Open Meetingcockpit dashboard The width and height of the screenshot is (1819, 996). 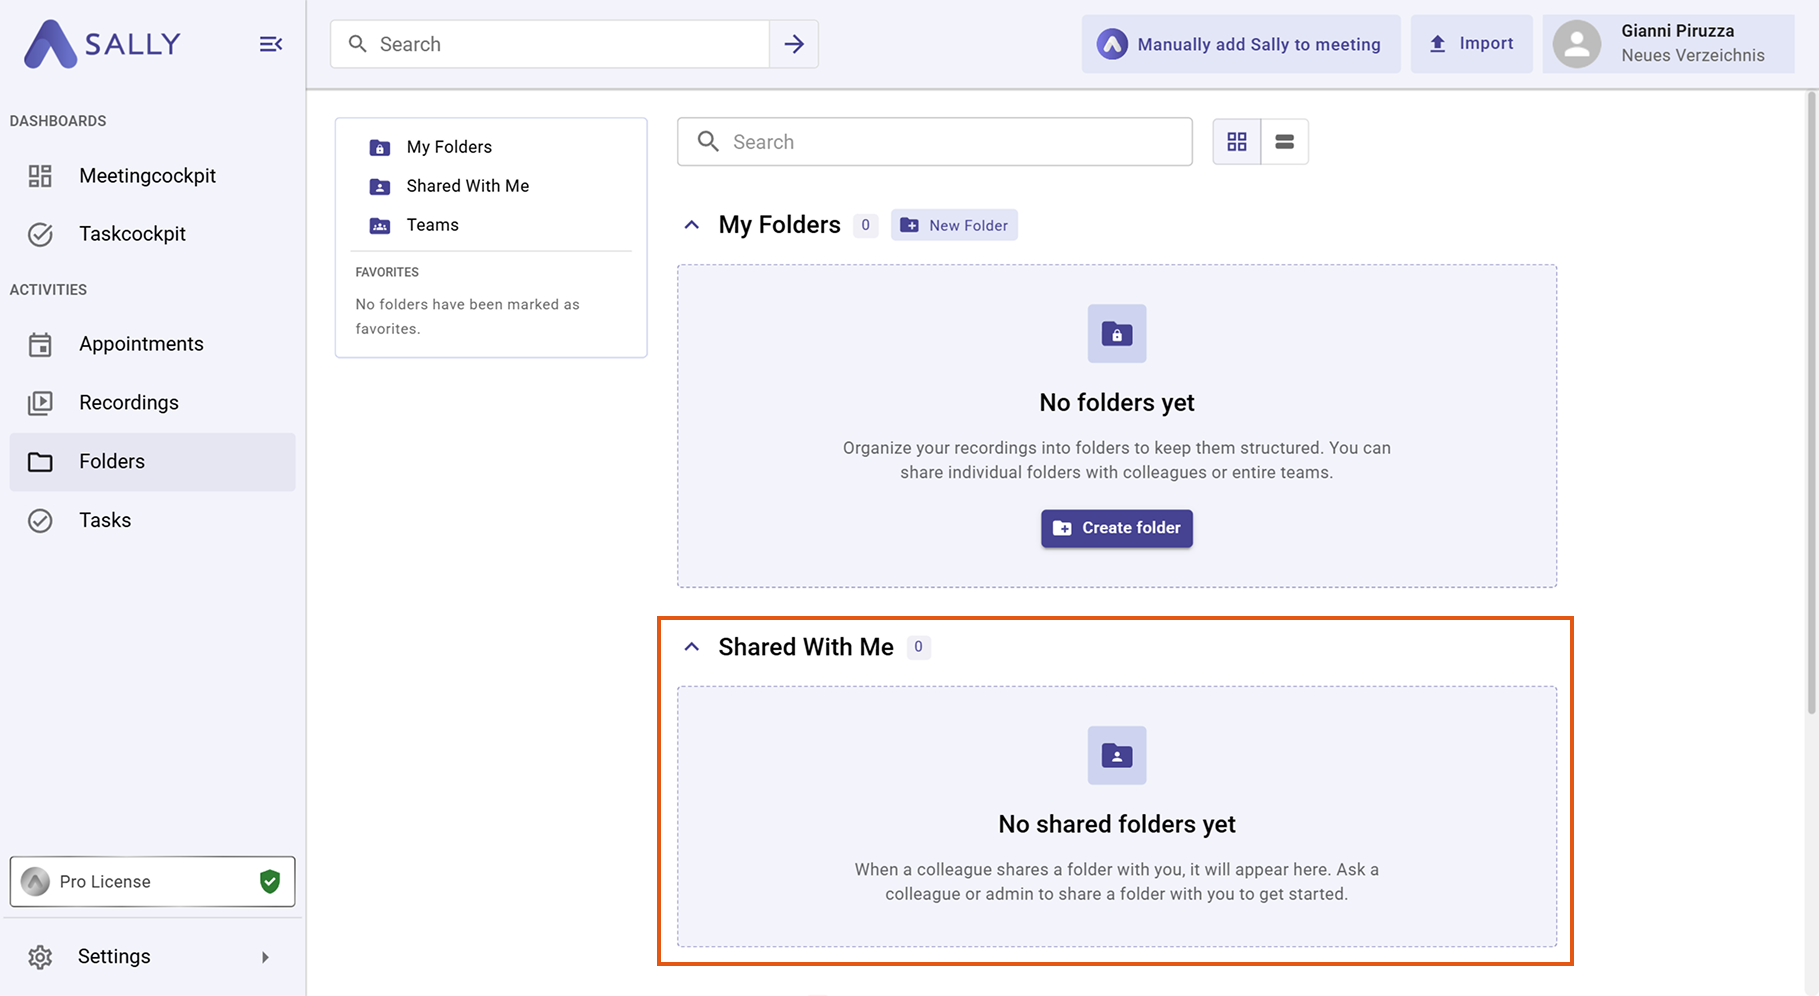147,176
